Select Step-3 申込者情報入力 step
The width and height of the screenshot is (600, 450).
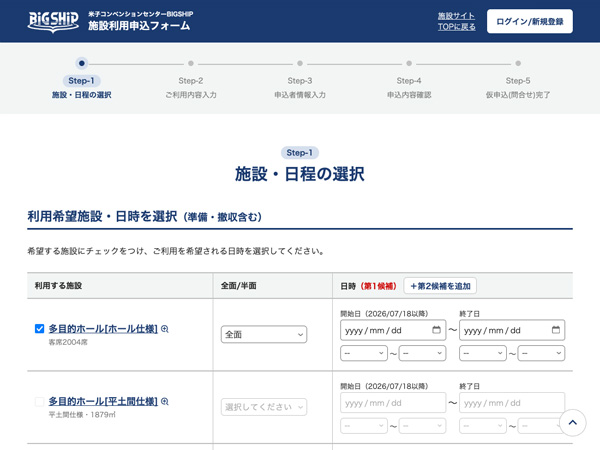tap(300, 79)
